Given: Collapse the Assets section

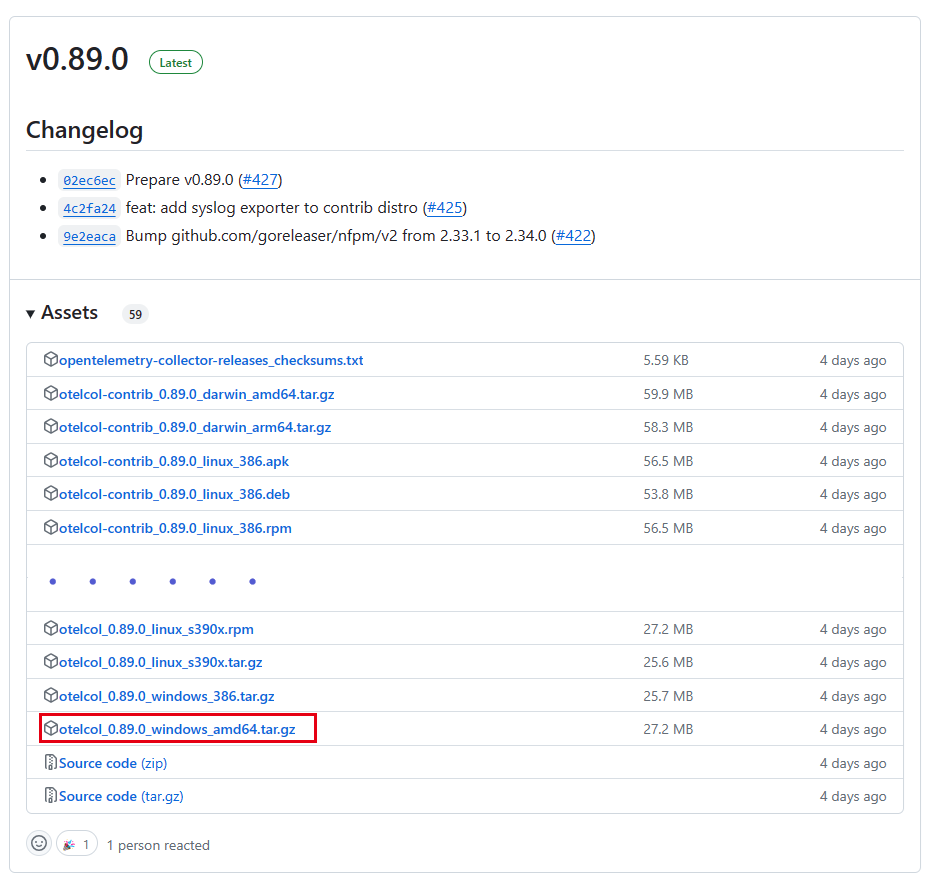Looking at the screenshot, I should 30,312.
